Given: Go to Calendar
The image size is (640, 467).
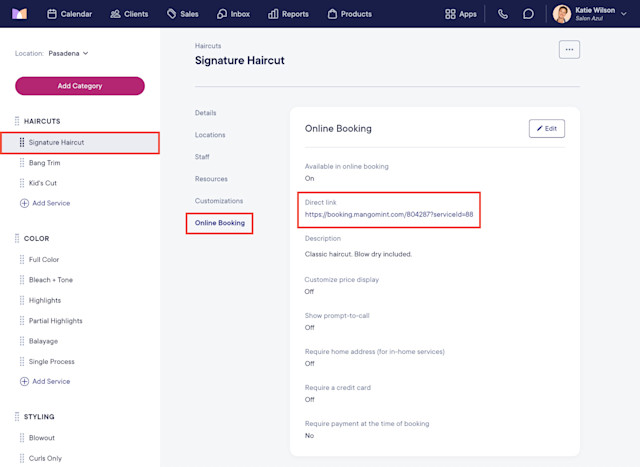Looking at the screenshot, I should point(69,14).
